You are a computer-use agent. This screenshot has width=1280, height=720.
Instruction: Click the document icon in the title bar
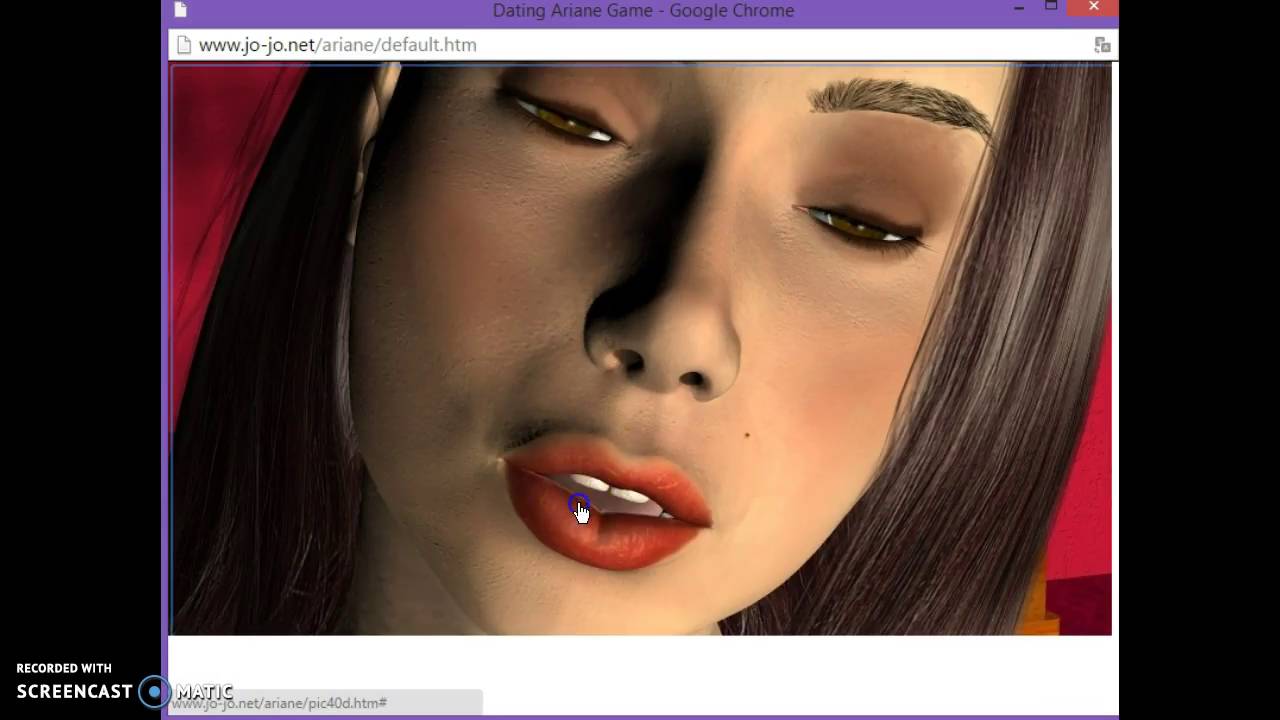tap(181, 10)
